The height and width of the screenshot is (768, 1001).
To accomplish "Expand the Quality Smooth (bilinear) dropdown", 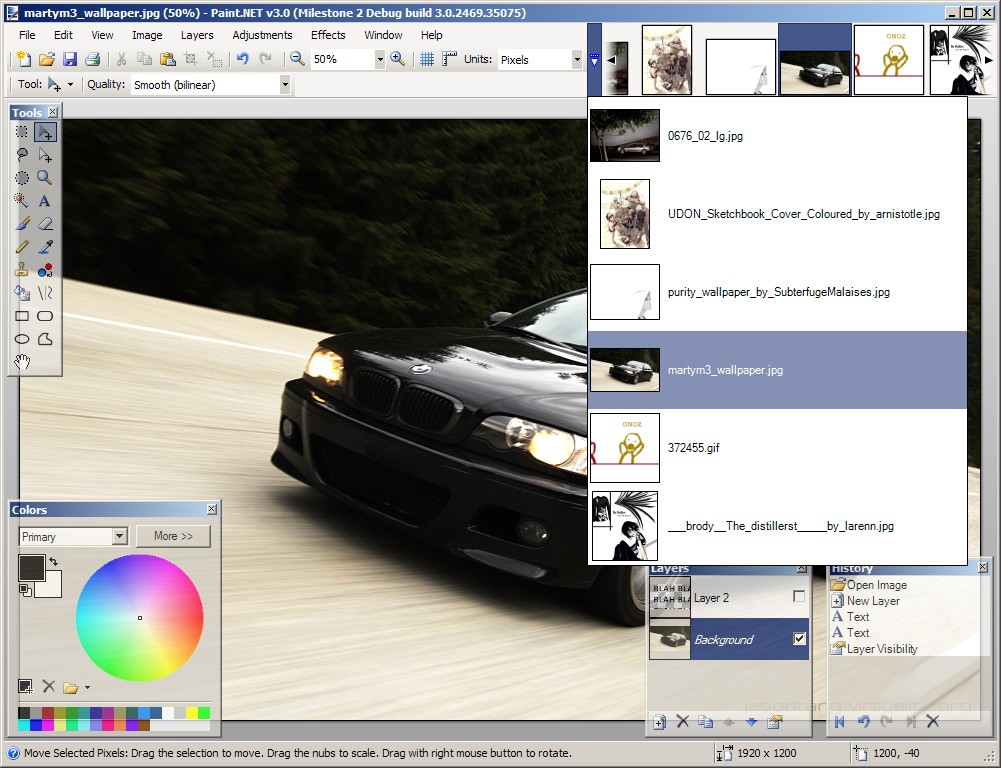I will pyautogui.click(x=285, y=85).
